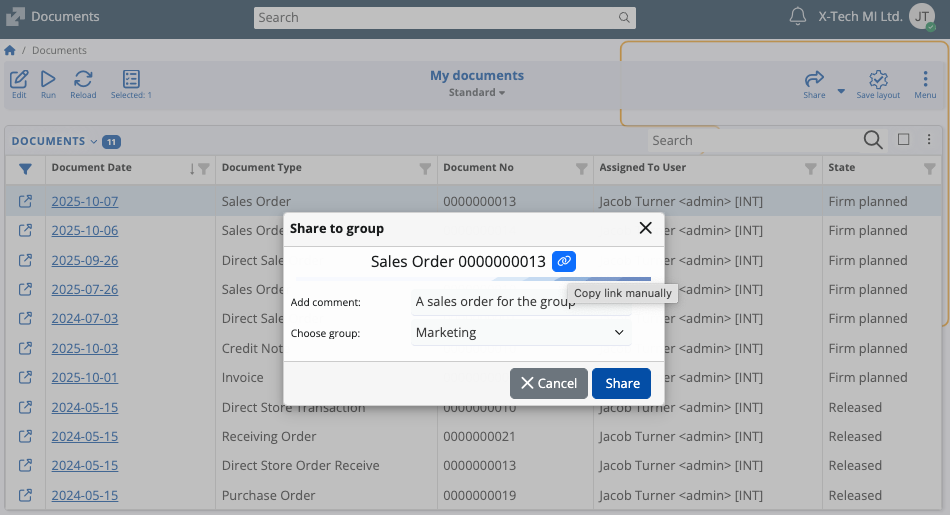
Task: Cancel the Share to group dialog
Action: tap(548, 383)
